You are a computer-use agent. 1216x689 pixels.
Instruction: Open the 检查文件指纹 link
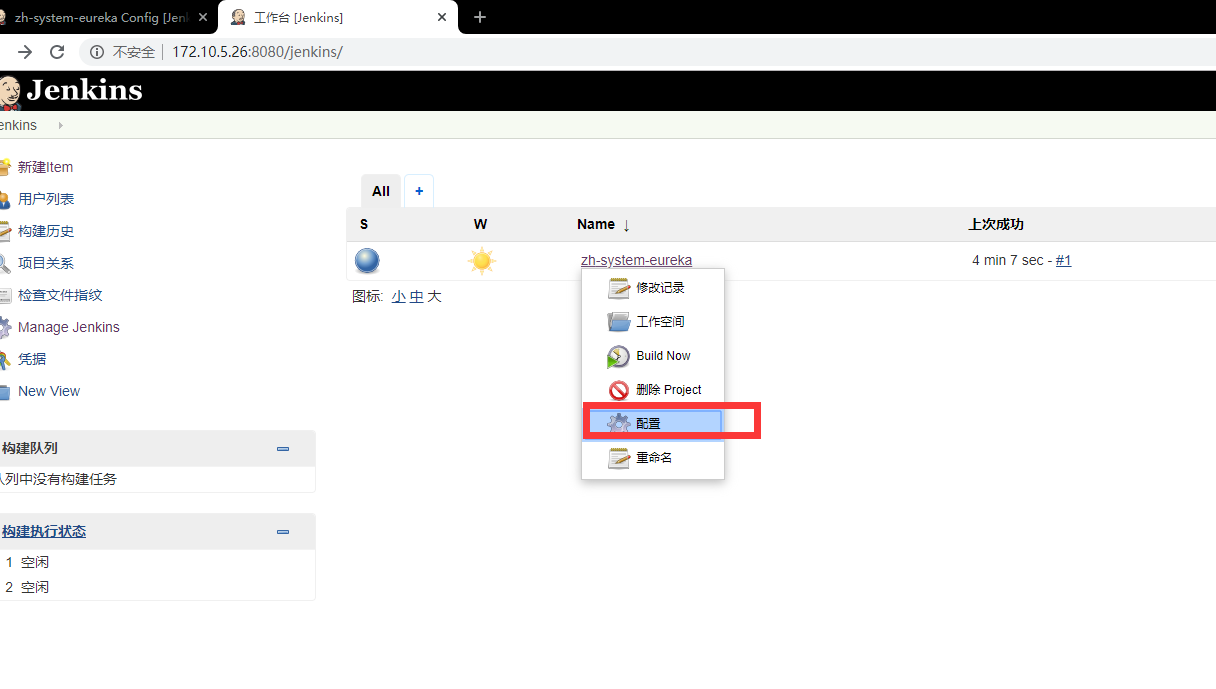pos(60,295)
